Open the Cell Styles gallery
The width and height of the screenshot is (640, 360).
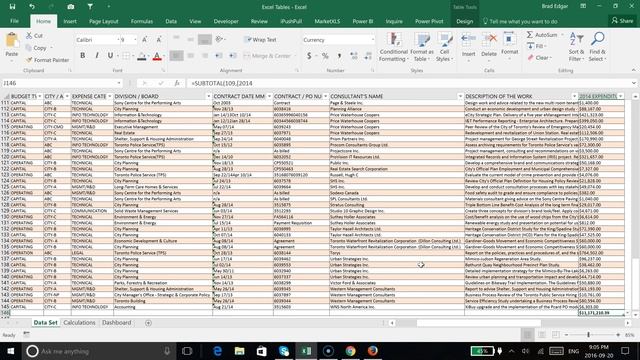click(444, 47)
